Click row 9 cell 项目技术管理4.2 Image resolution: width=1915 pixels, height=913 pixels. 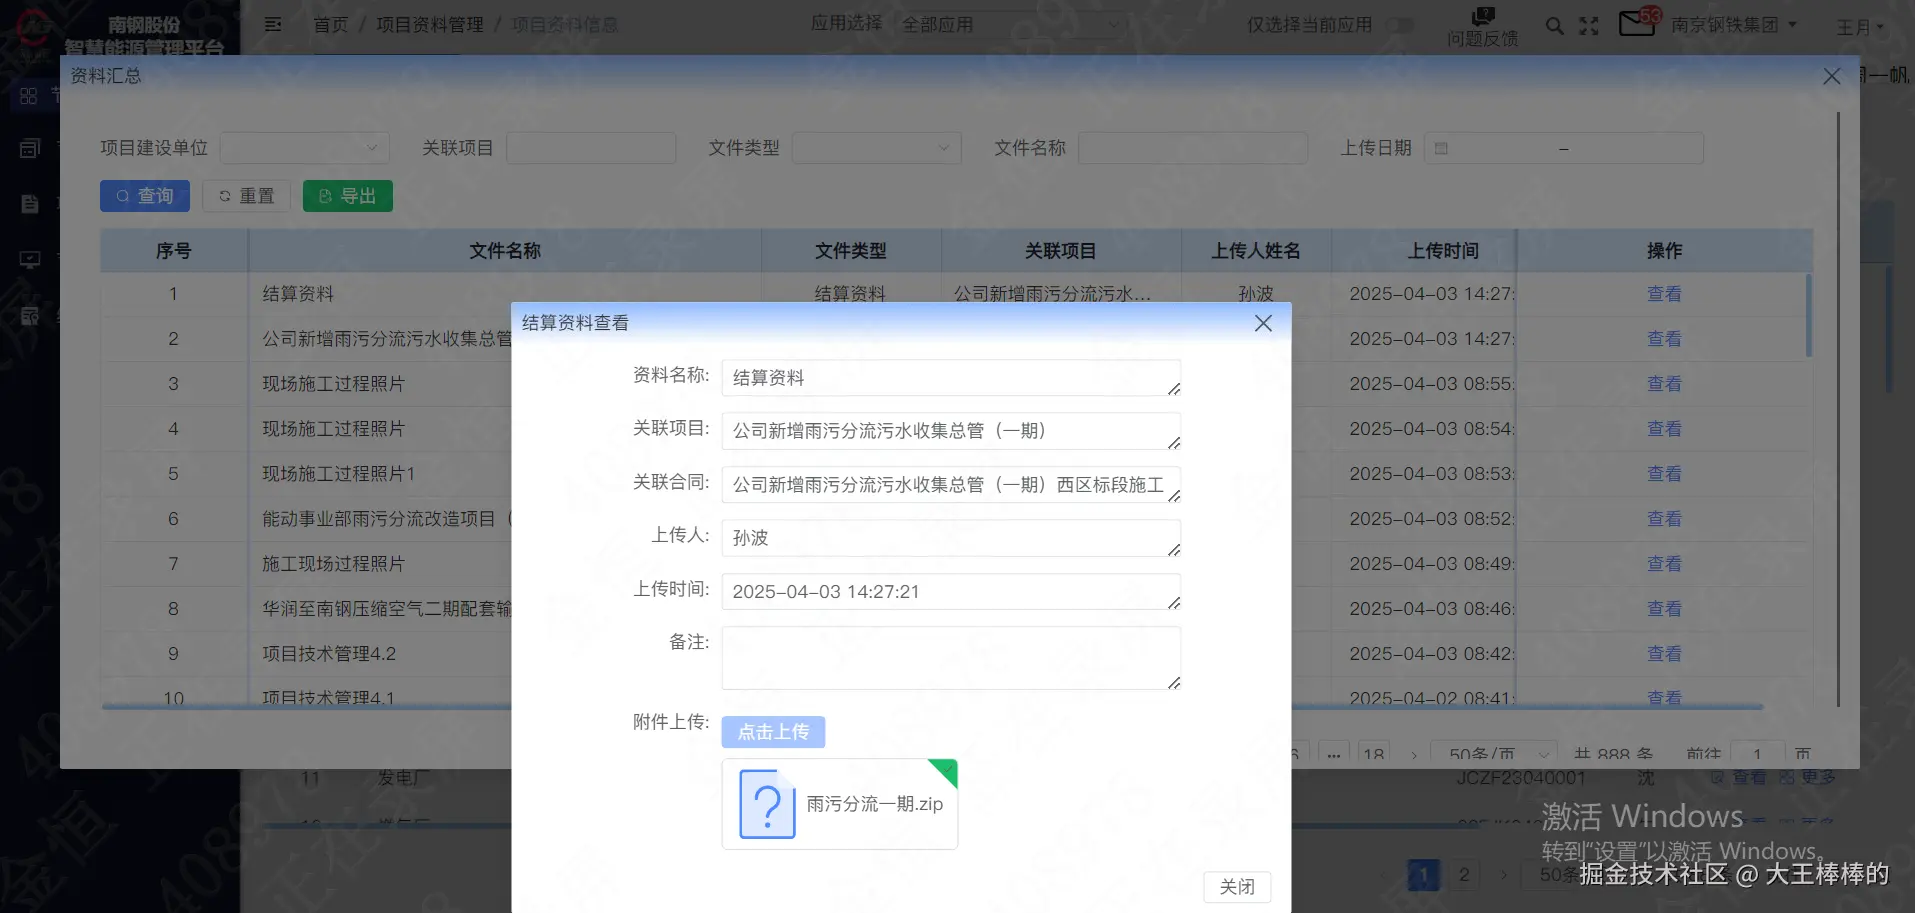pos(329,654)
